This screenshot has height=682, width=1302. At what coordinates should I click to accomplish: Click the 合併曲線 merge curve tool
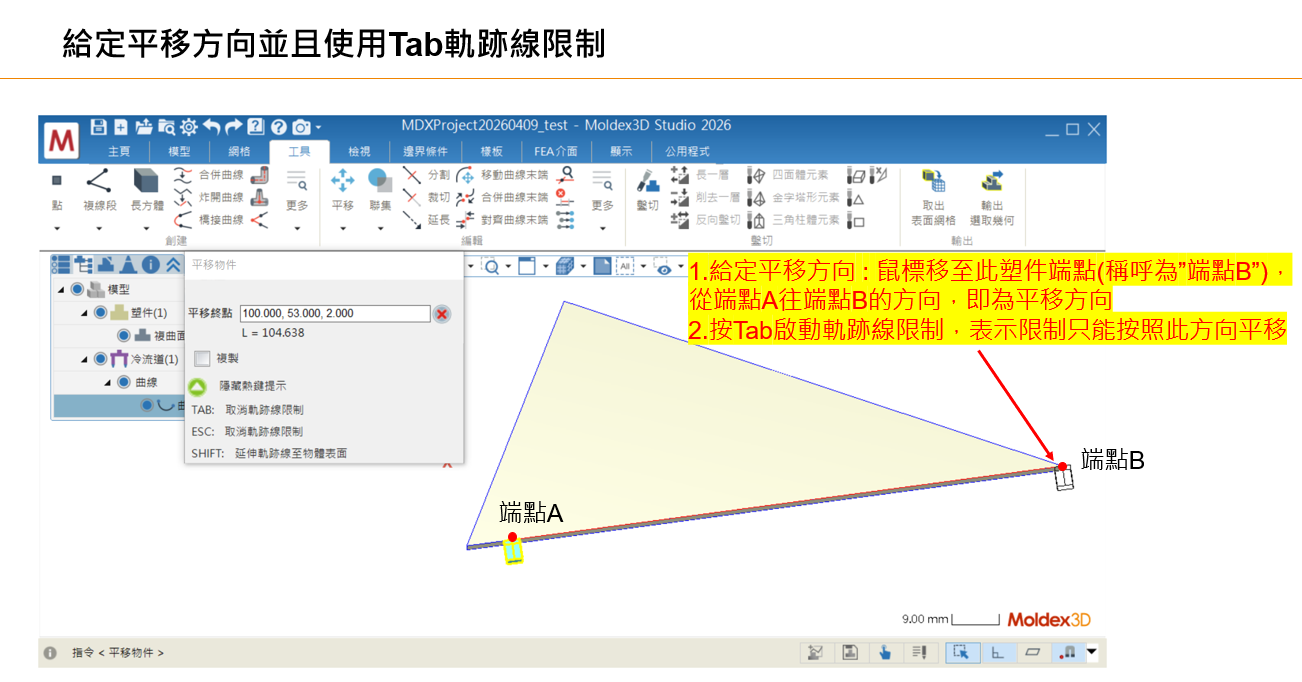tap(209, 173)
